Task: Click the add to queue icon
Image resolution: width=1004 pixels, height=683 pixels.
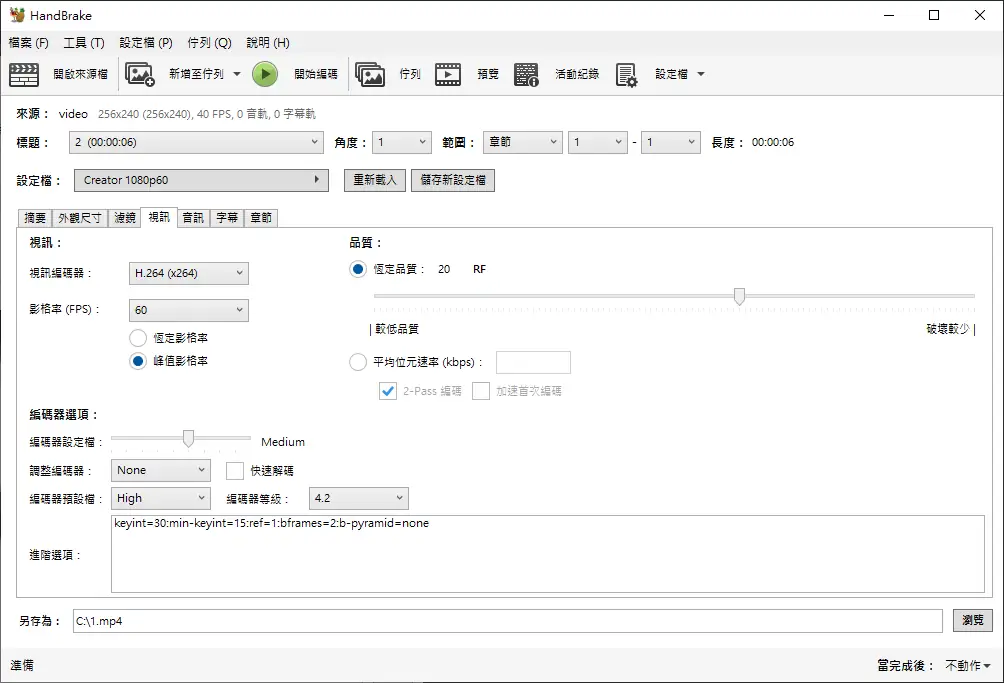Action: [x=140, y=74]
